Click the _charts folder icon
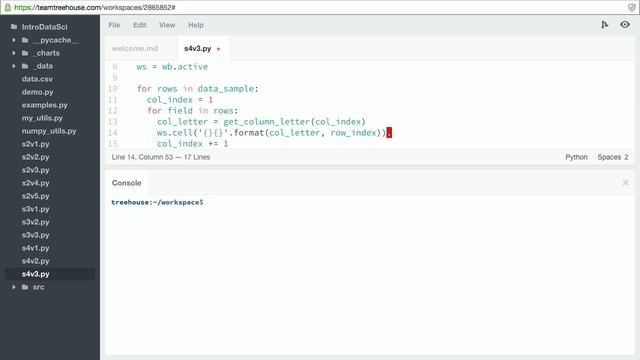640x360 pixels. [x=25, y=53]
